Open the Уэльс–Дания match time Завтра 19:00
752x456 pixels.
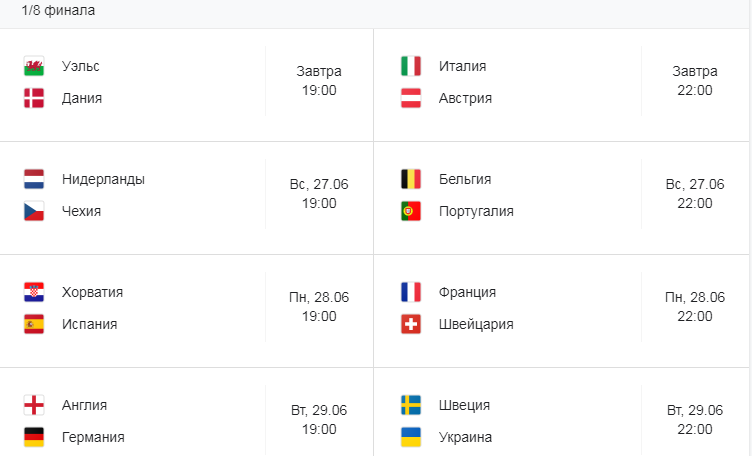[x=319, y=81]
